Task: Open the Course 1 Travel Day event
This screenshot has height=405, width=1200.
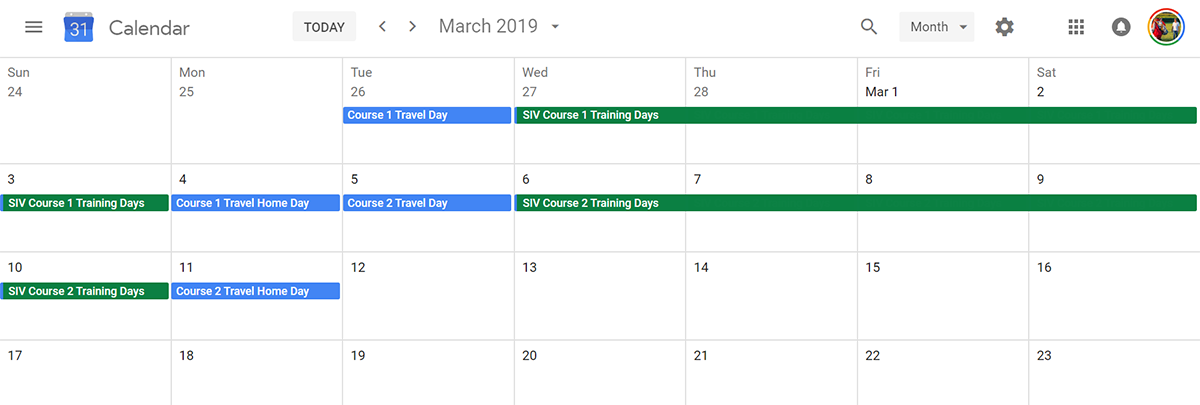Action: pos(427,115)
